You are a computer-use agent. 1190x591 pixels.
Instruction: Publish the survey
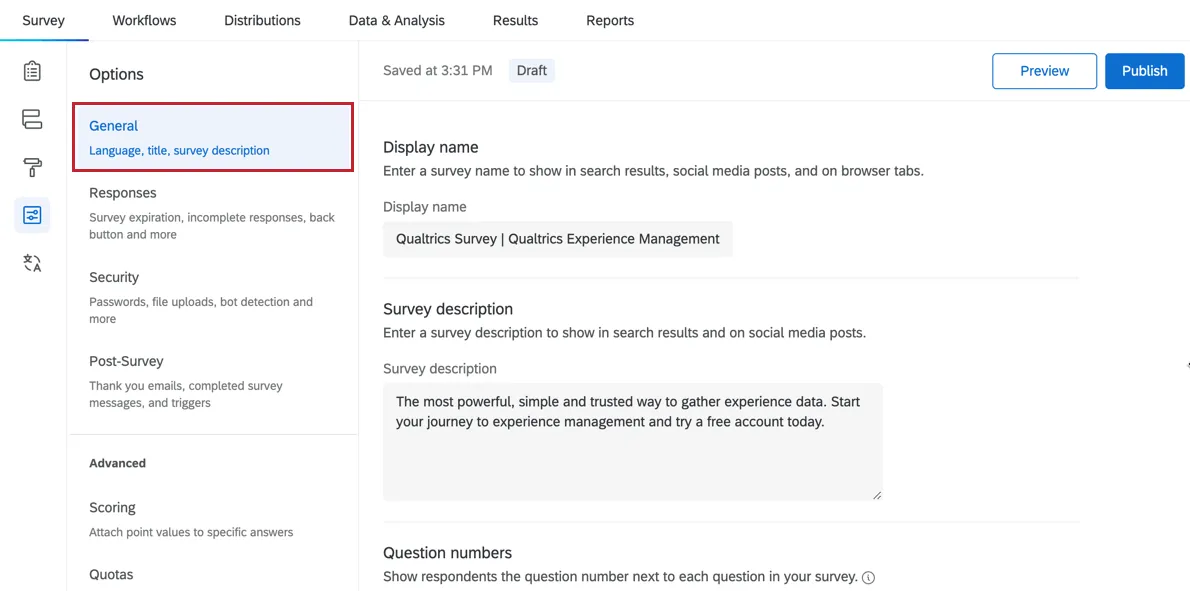pos(1144,71)
